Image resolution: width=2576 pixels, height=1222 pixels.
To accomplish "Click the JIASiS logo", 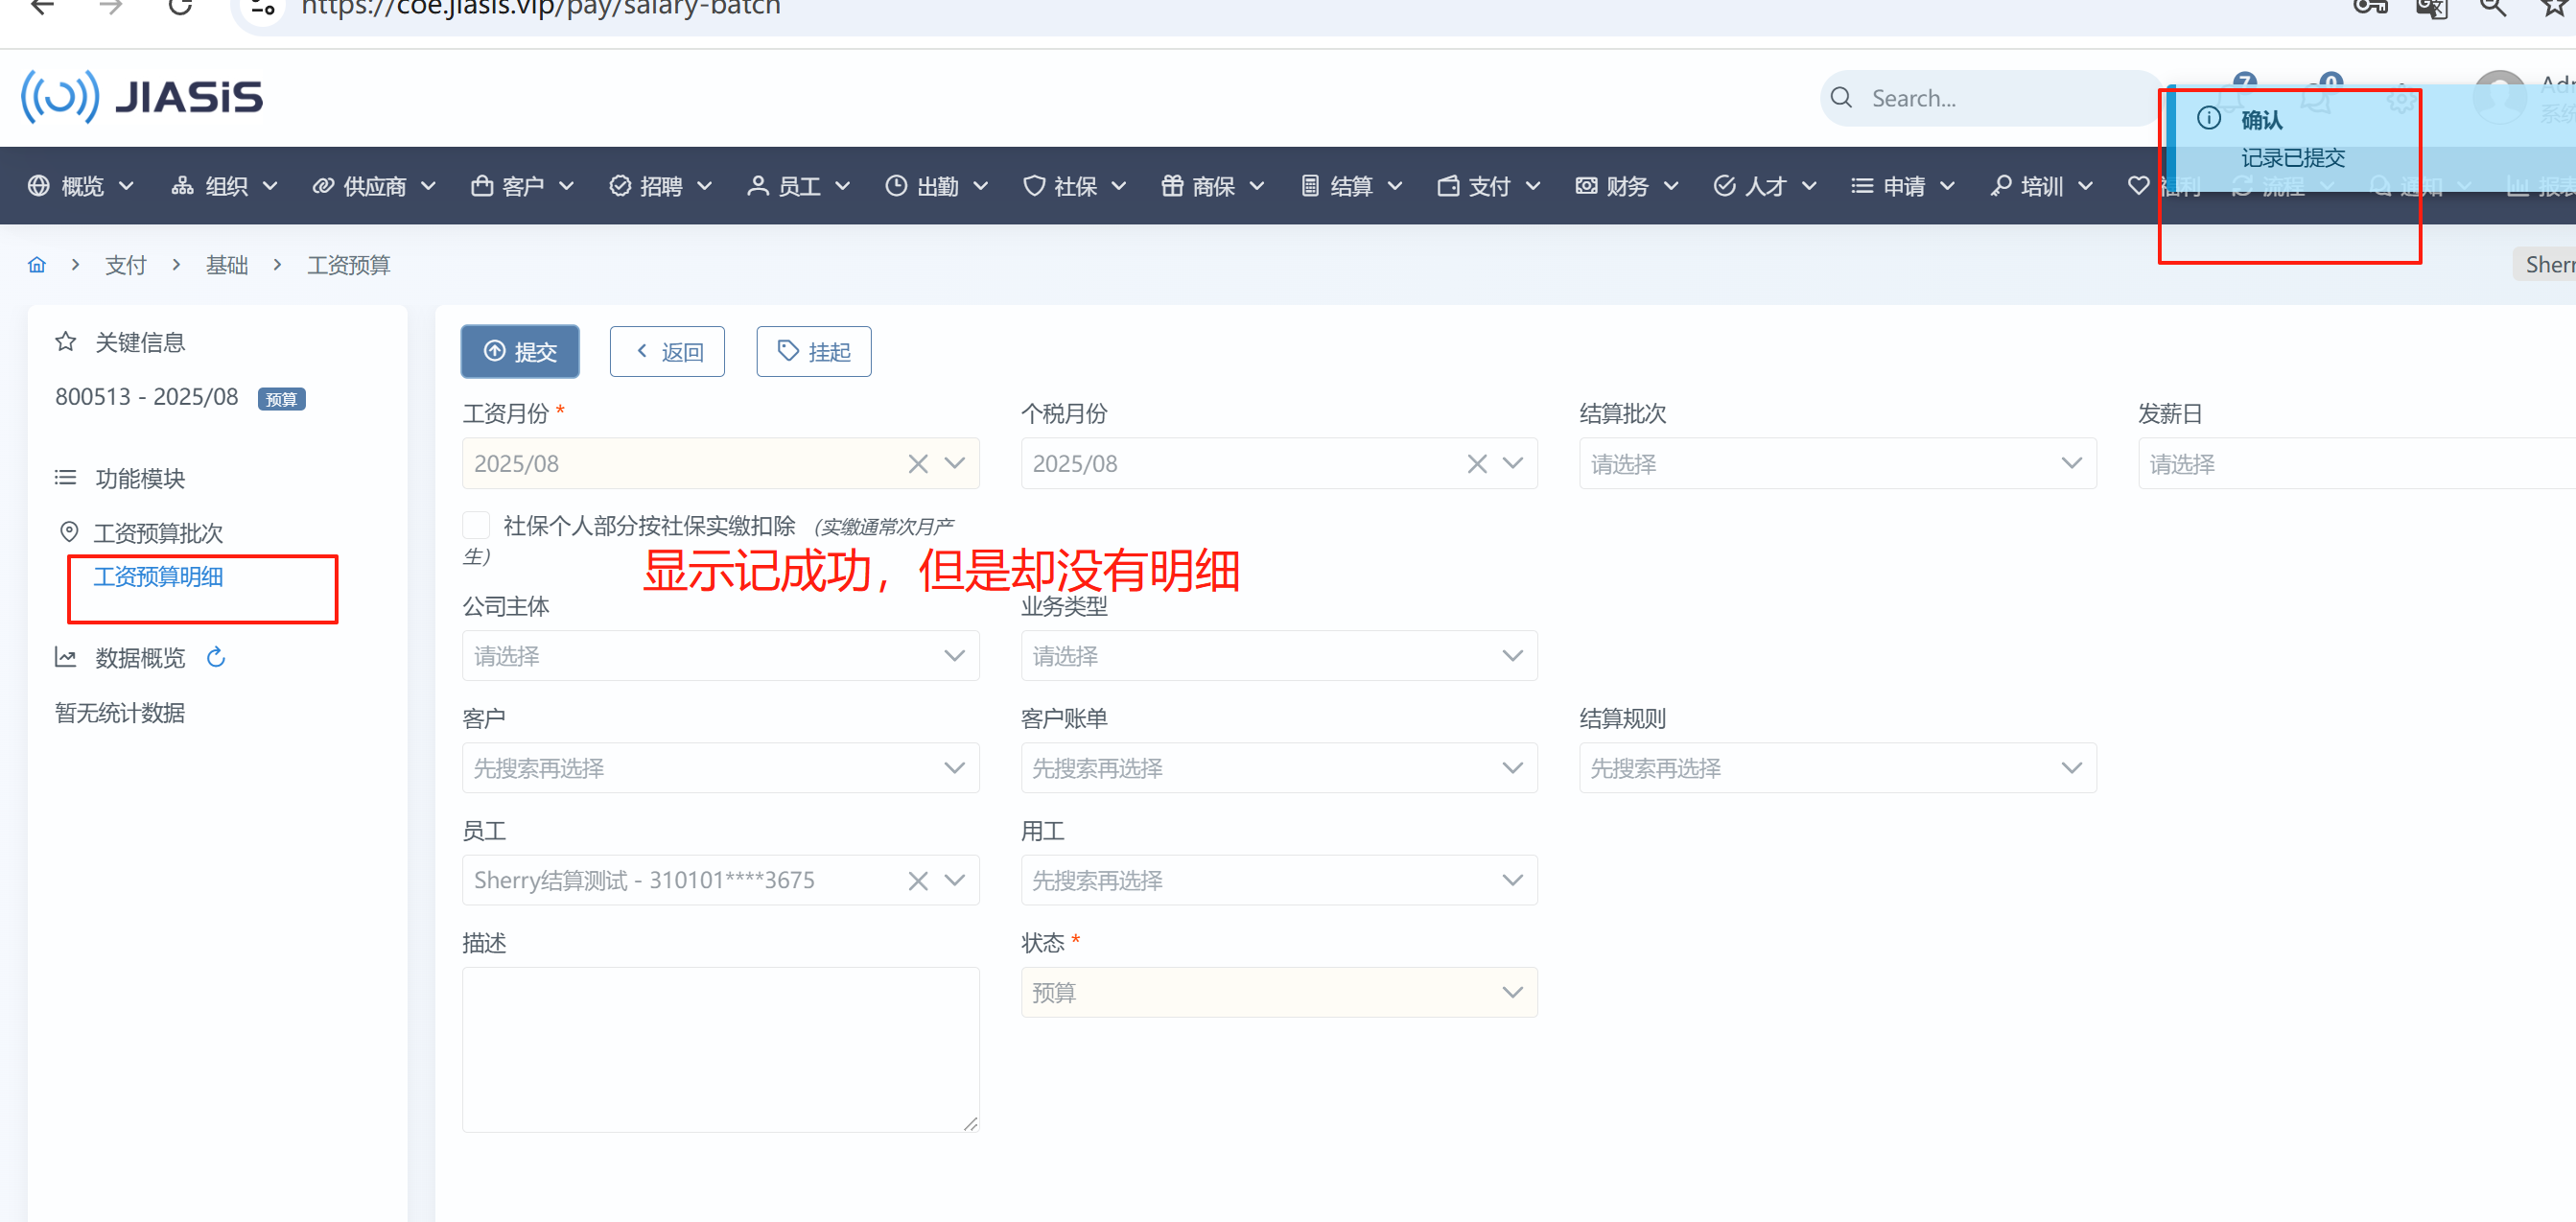I will click(x=142, y=97).
